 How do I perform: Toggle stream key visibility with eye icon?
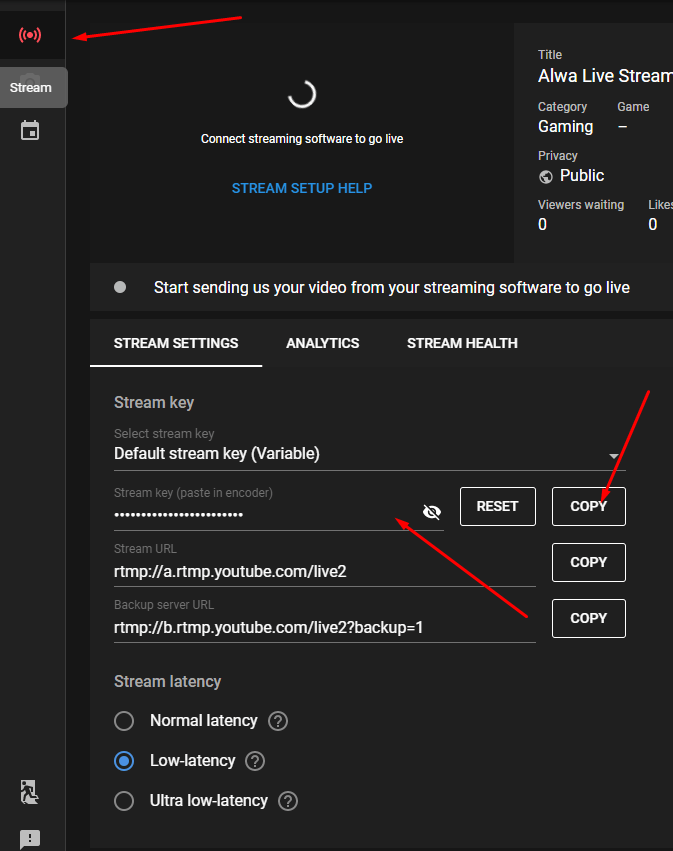click(x=432, y=513)
